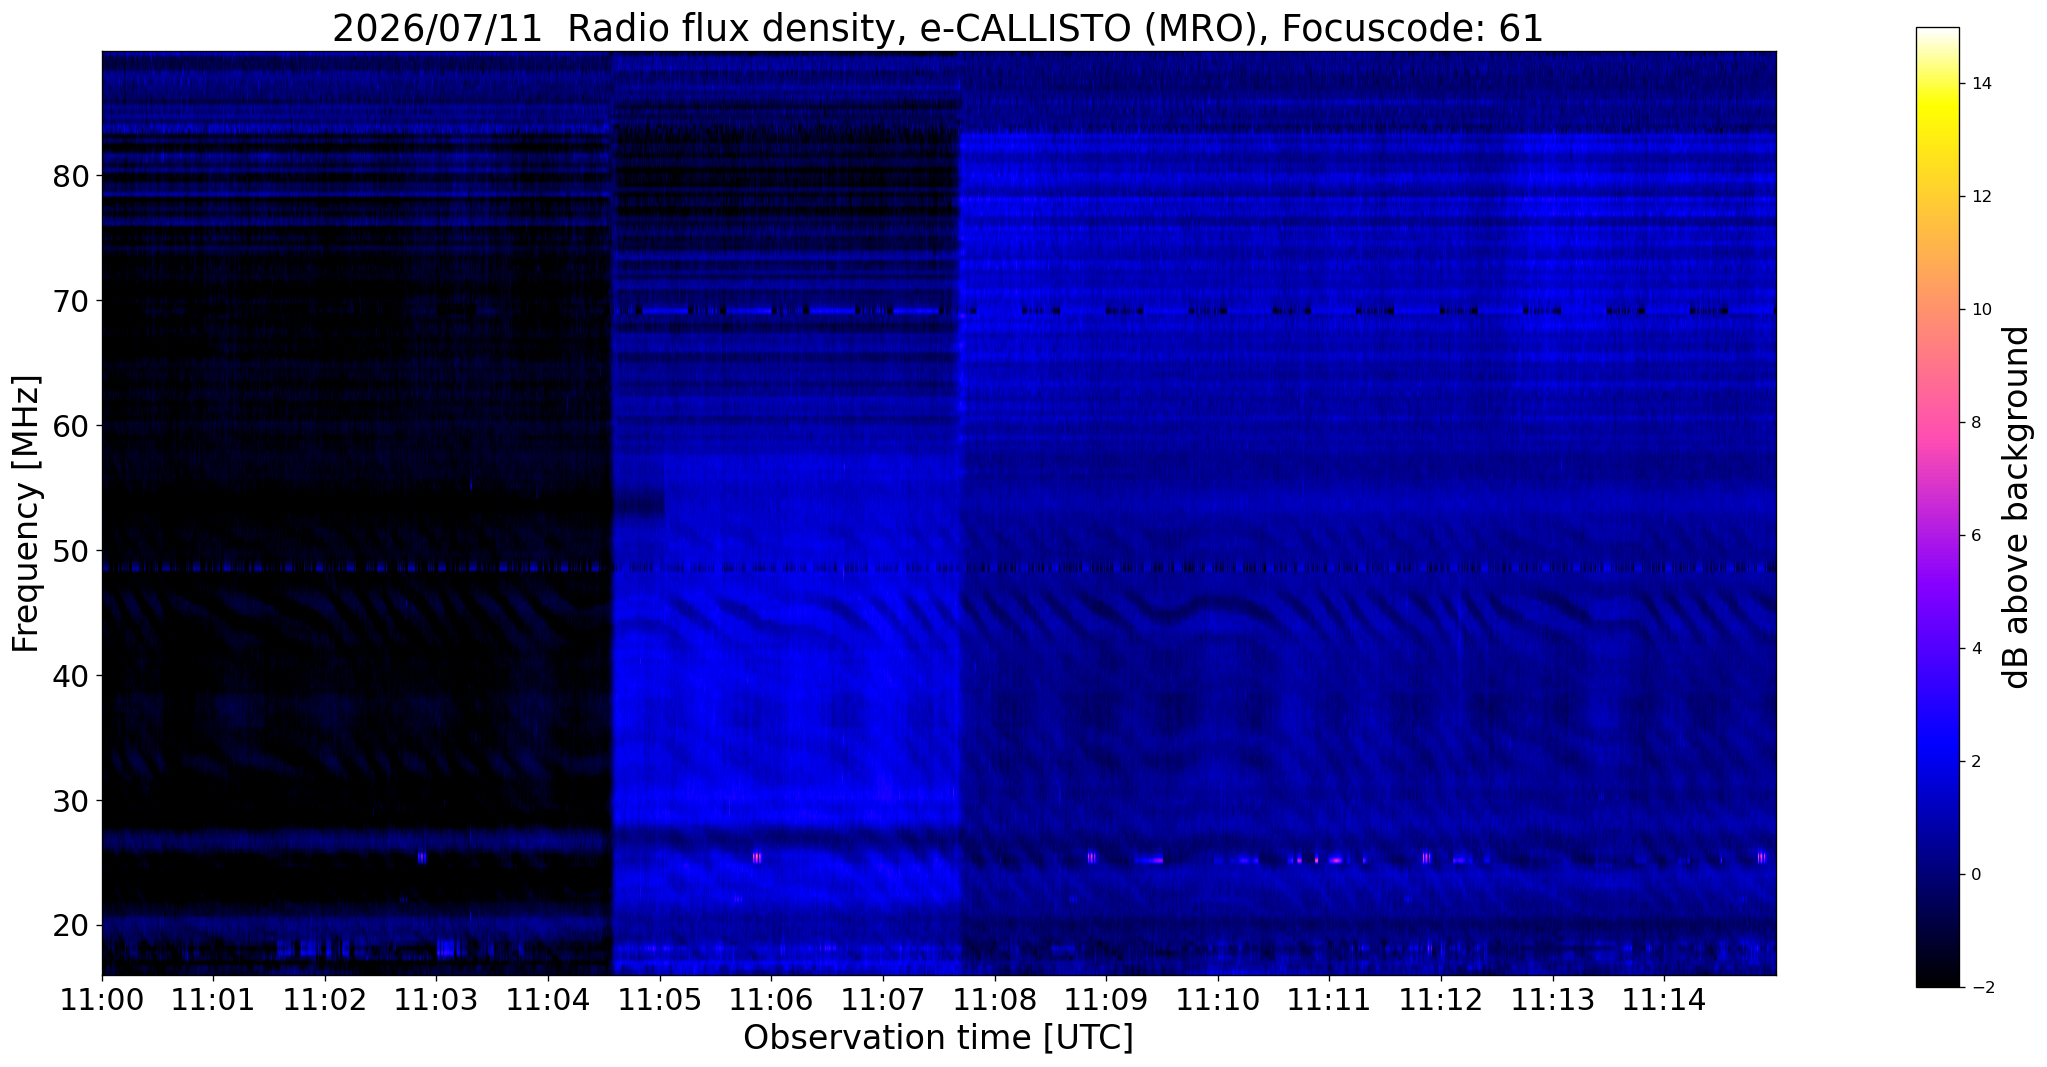2047x1067 pixels.
Task: Click the colorbar tick label 2
Action: [x=1976, y=762]
